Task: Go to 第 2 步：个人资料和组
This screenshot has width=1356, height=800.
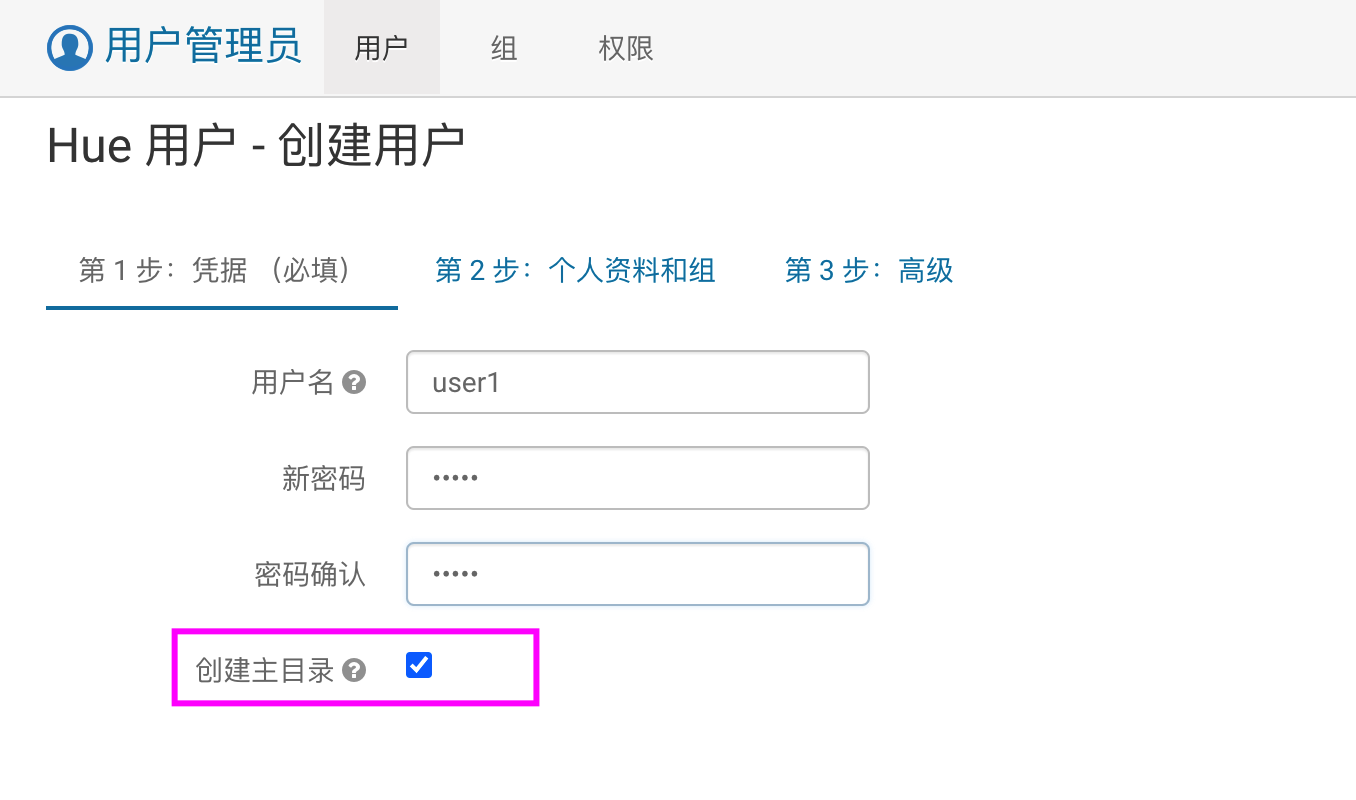Action: click(x=575, y=270)
